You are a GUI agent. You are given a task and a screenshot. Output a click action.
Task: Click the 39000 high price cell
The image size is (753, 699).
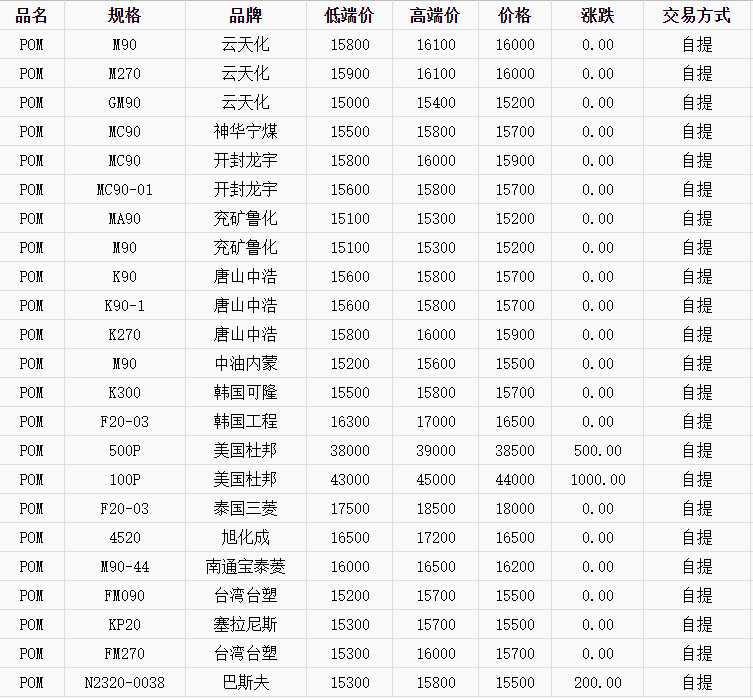coord(436,451)
